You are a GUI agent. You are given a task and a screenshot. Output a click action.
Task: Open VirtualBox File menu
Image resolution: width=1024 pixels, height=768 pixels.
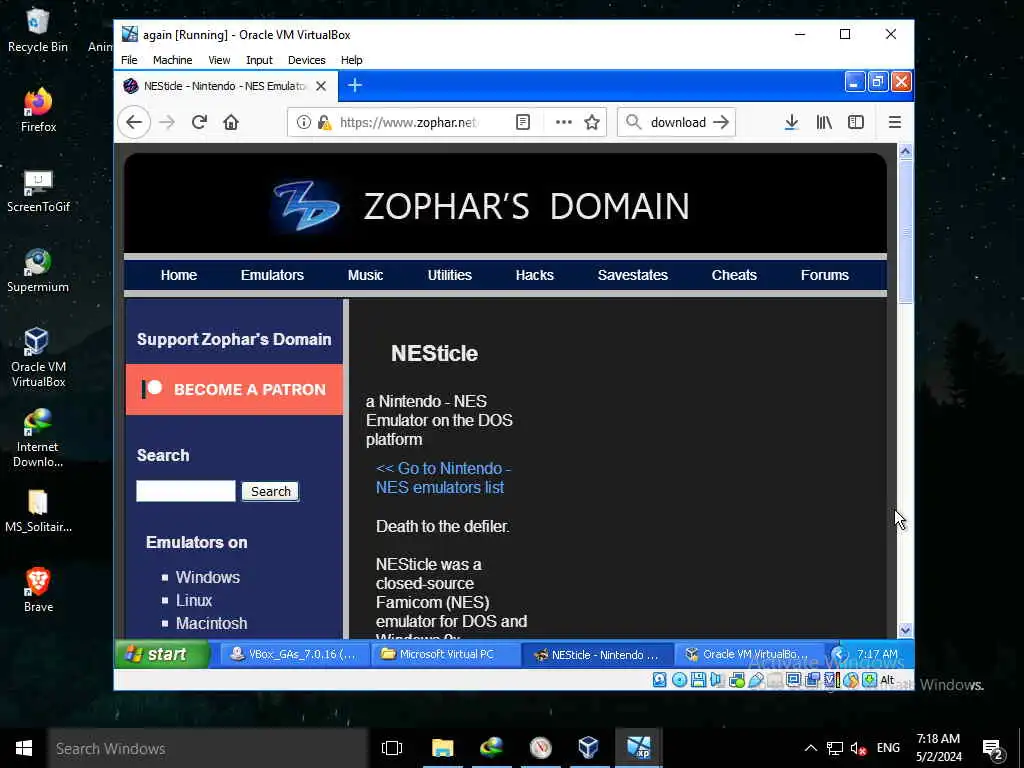129,60
